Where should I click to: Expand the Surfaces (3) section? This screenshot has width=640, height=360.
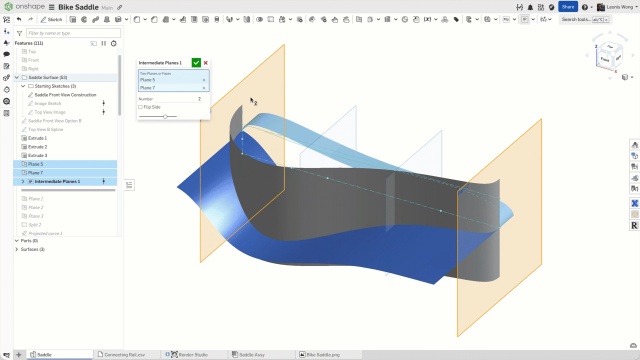pos(17,249)
